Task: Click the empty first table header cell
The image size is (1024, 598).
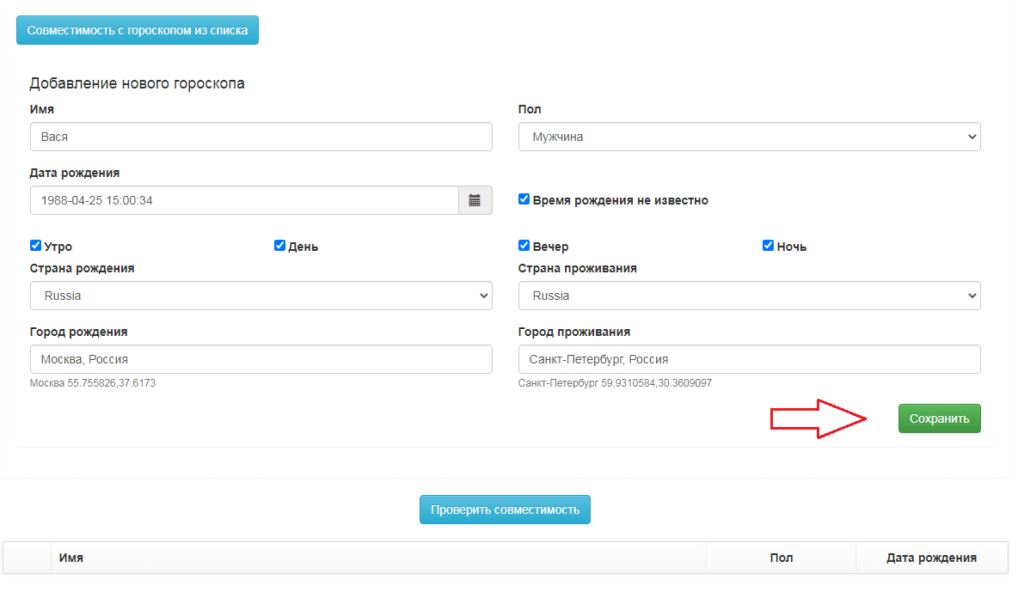Action: [28, 558]
